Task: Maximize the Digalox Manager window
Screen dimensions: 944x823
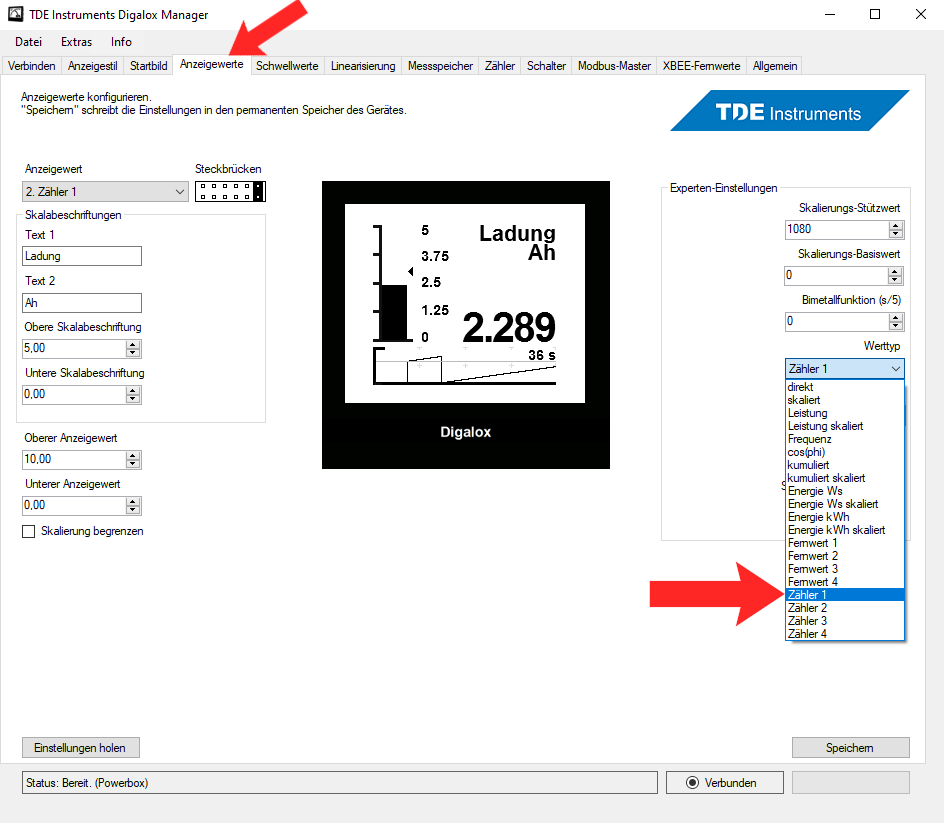Action: [x=875, y=14]
